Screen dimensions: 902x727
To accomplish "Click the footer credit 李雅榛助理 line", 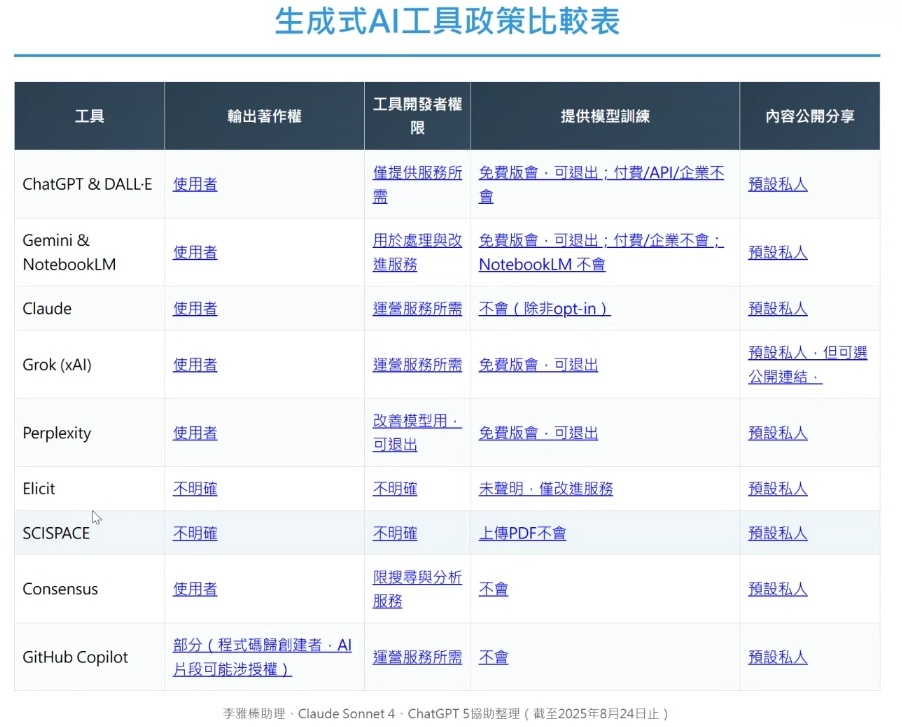I will pos(446,714).
